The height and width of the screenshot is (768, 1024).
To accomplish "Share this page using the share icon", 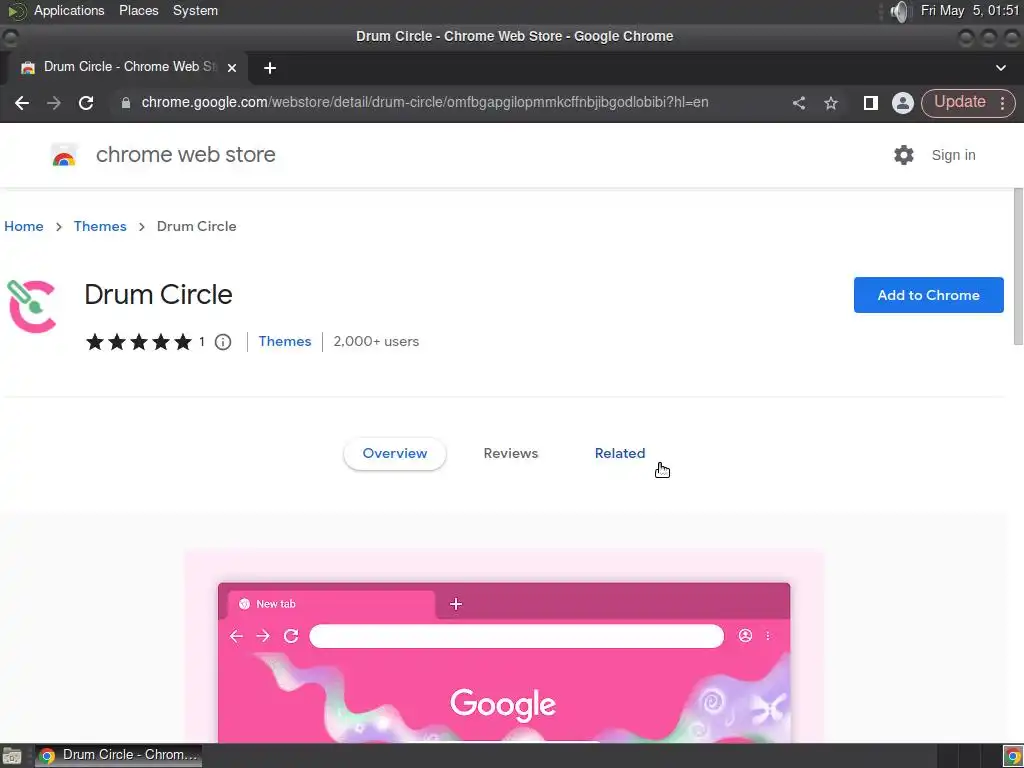I will 799,103.
